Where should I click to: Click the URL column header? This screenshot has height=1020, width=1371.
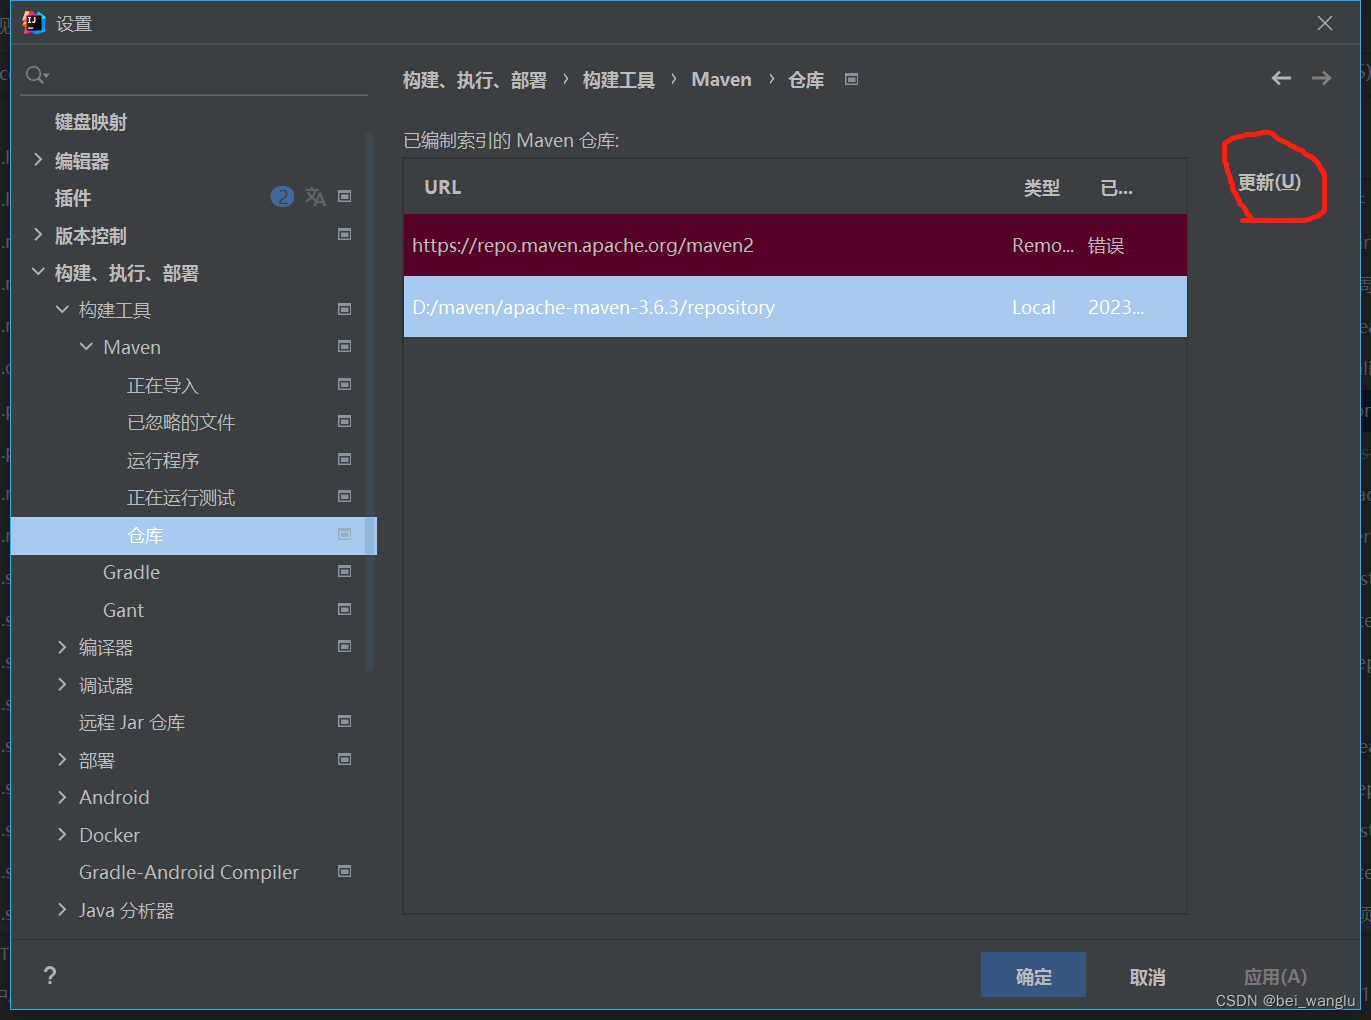coord(443,187)
